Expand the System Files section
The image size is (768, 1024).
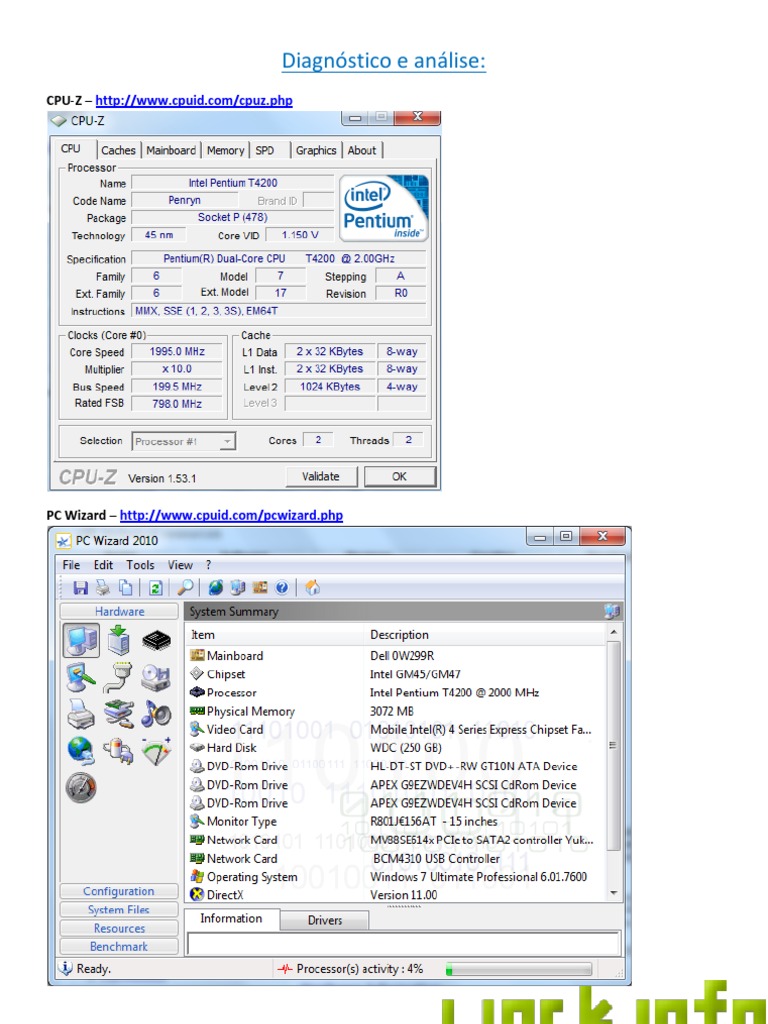pyautogui.click(x=119, y=910)
